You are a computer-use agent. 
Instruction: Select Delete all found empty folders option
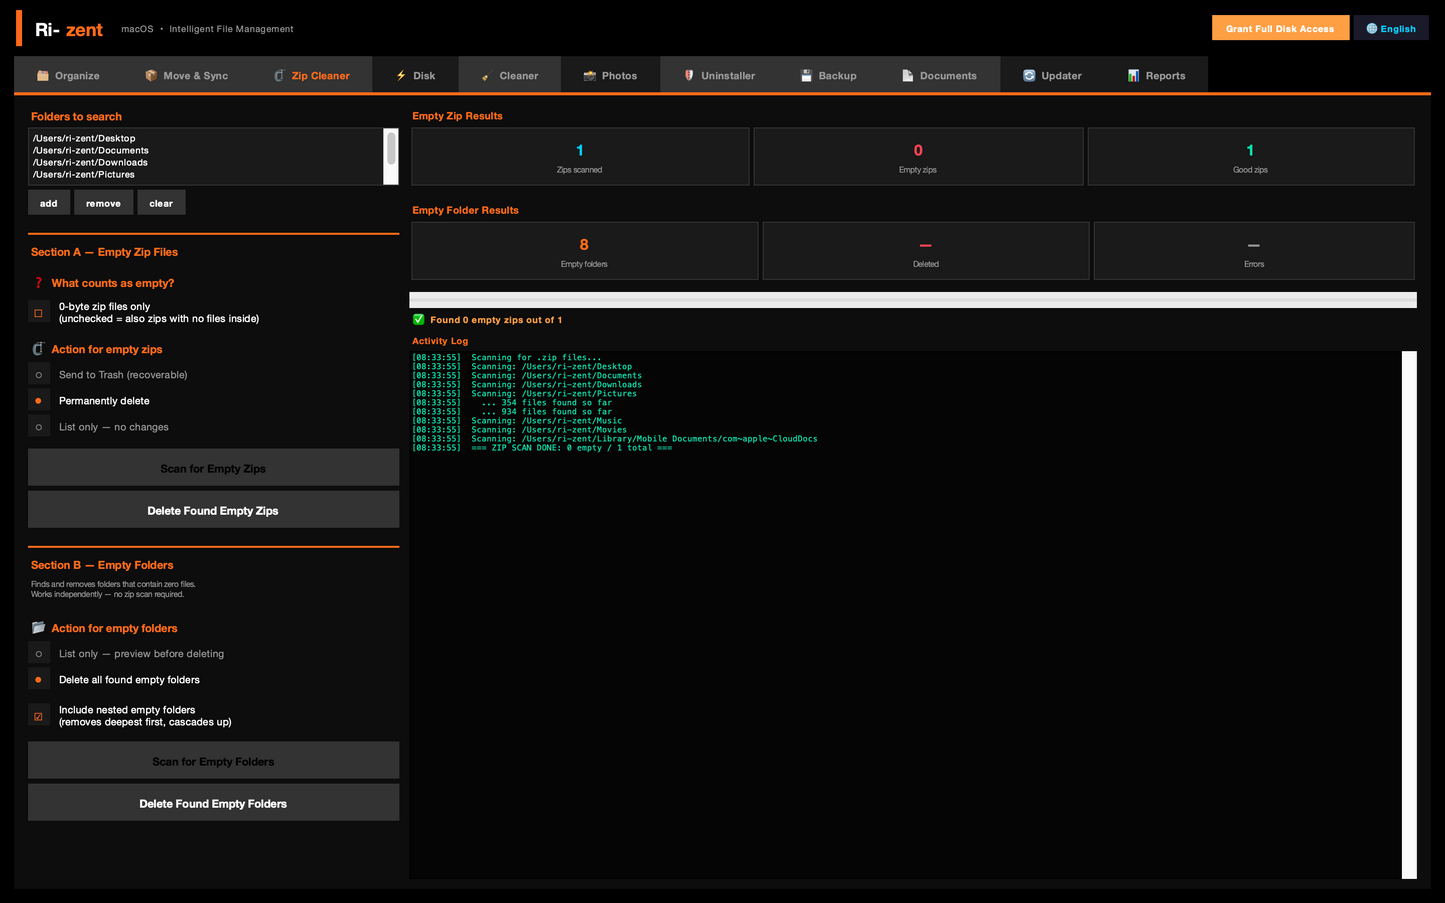tap(38, 680)
